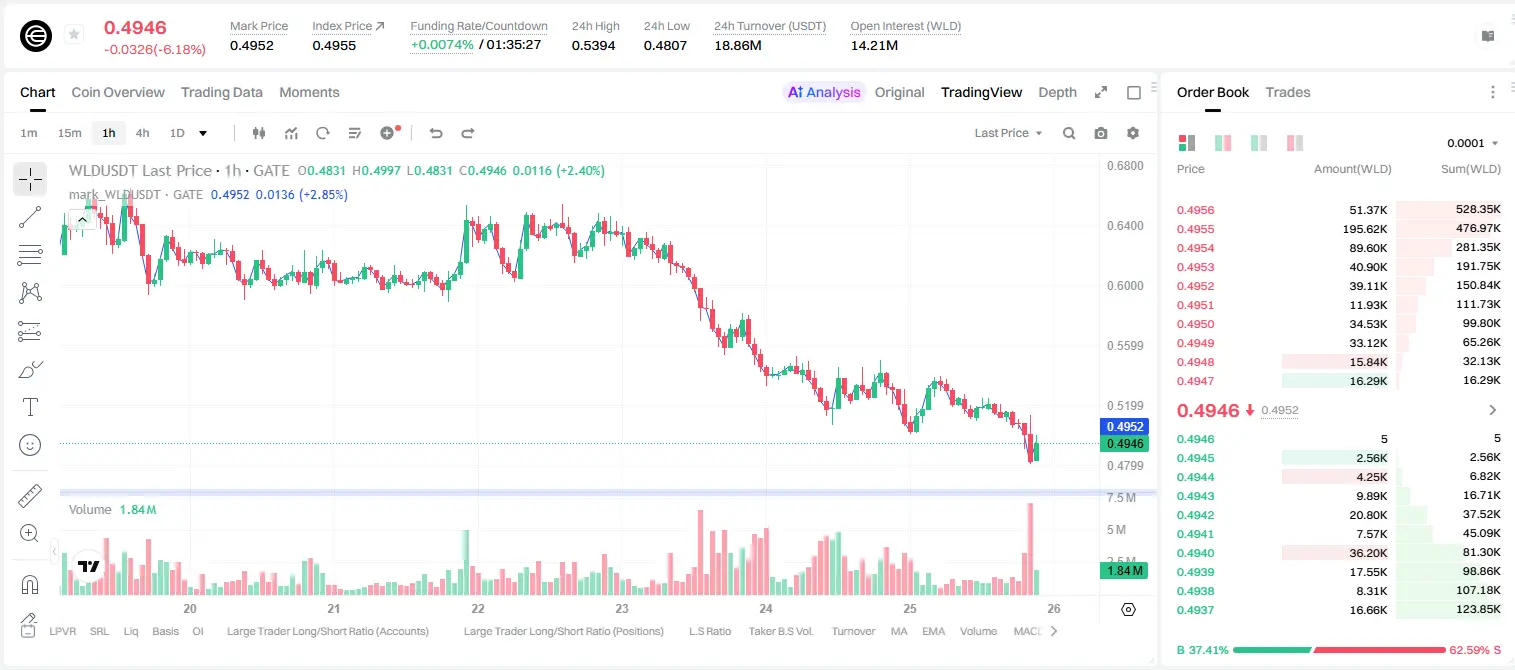Open the candlestick chart type icon
Screen dimensions: 1515x670
tap(259, 133)
